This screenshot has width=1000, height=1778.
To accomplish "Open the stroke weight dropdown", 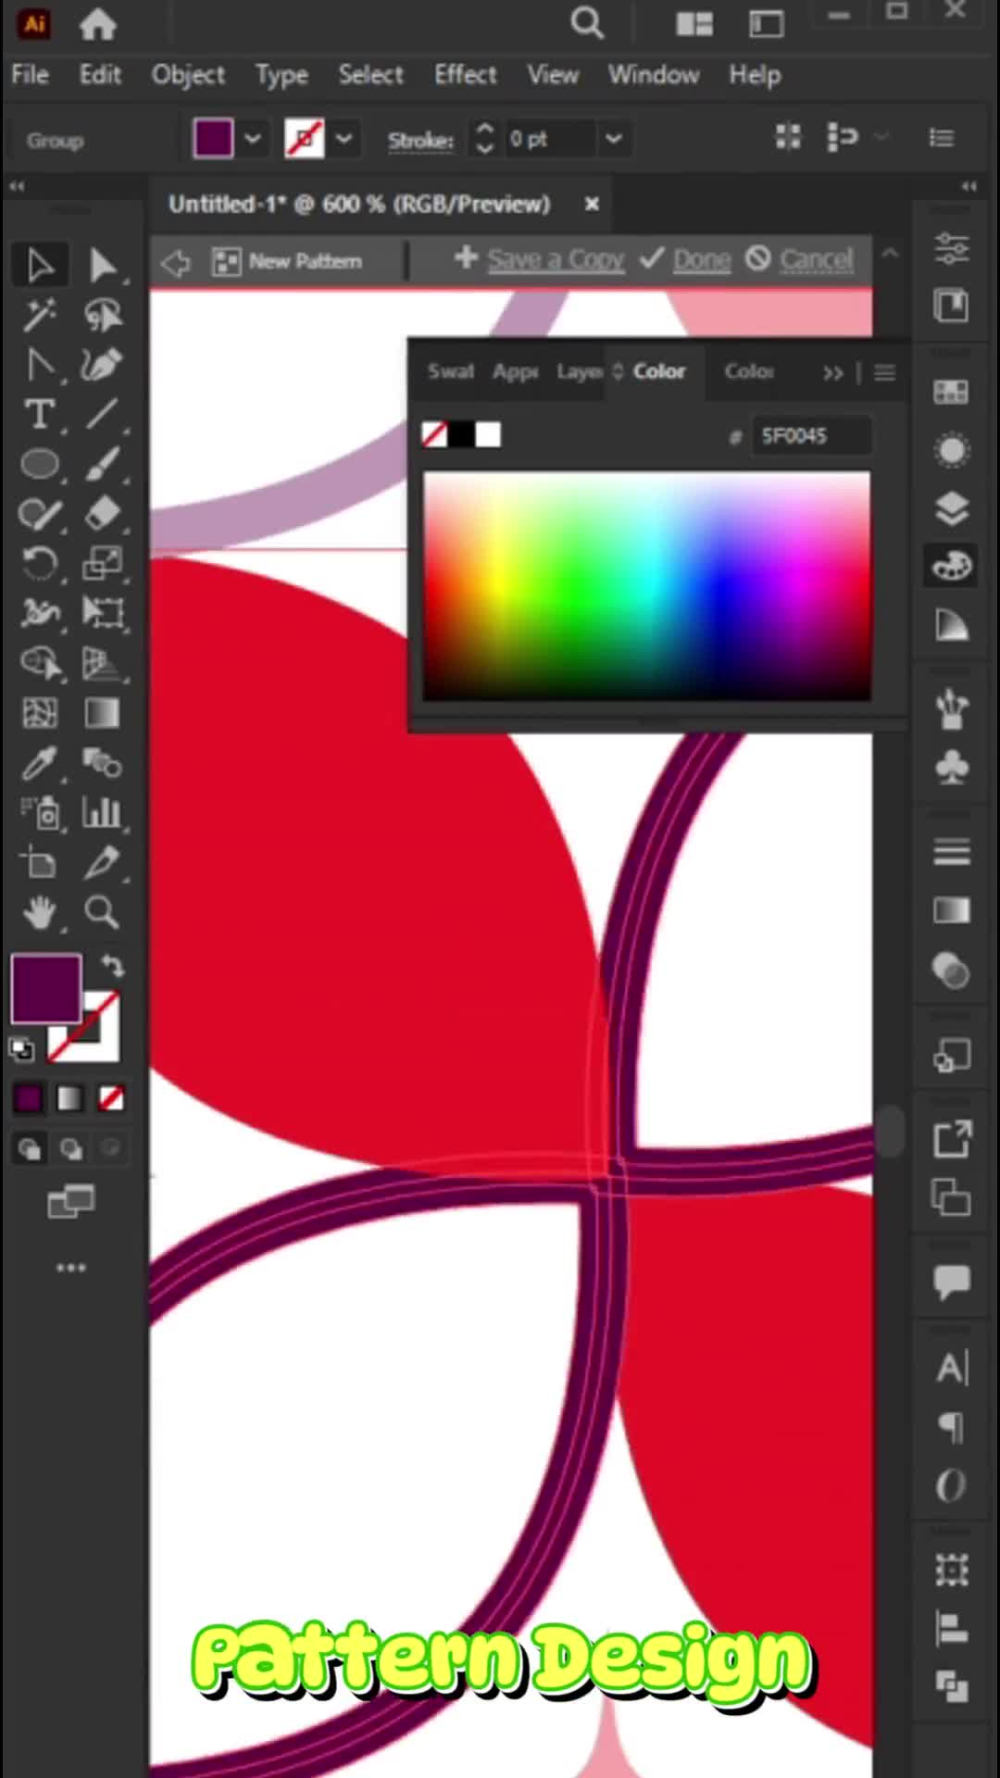I will point(613,138).
